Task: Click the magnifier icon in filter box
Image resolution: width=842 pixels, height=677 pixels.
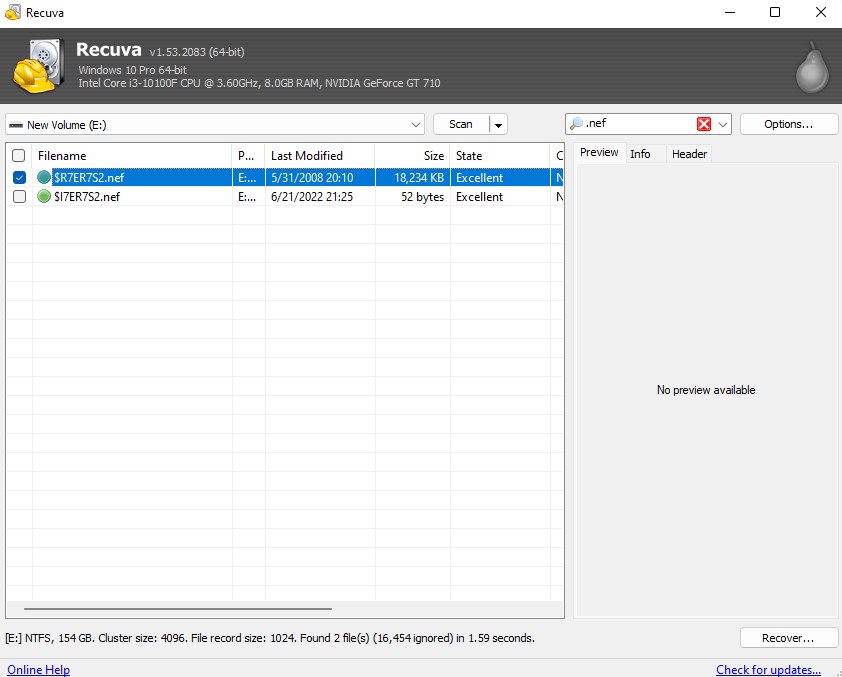Action: click(576, 124)
